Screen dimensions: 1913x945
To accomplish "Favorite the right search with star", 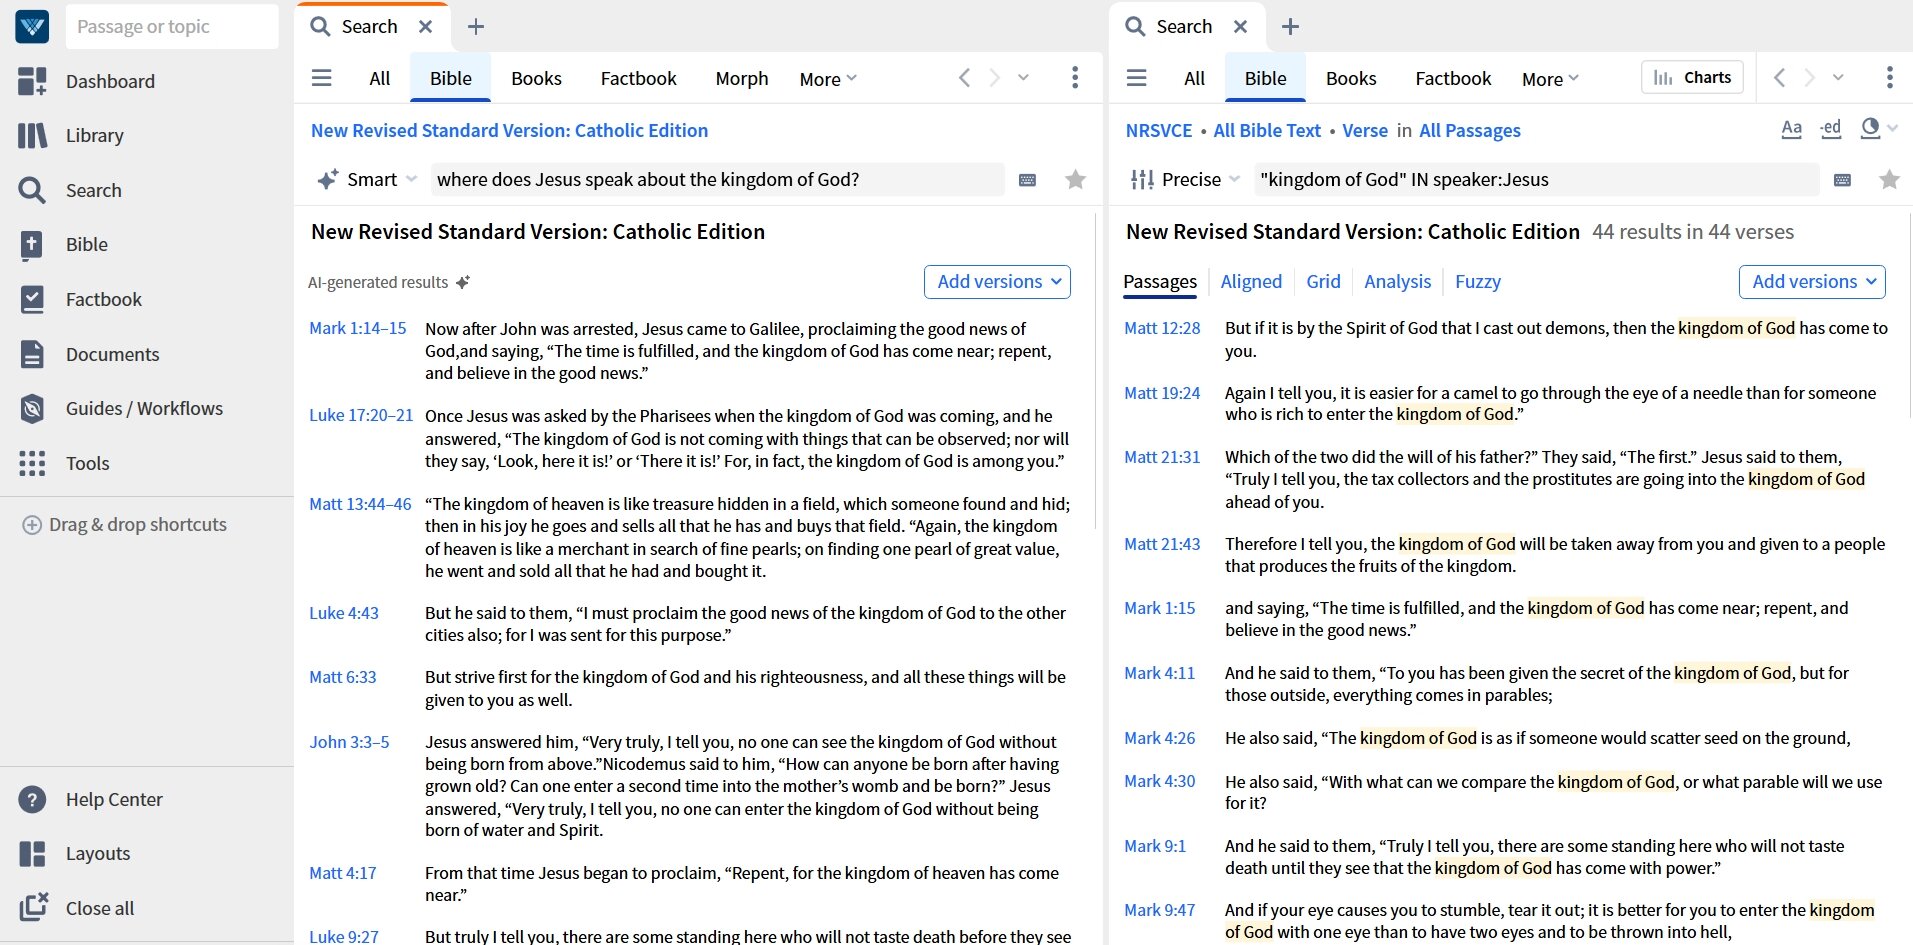I will 1890,180.
